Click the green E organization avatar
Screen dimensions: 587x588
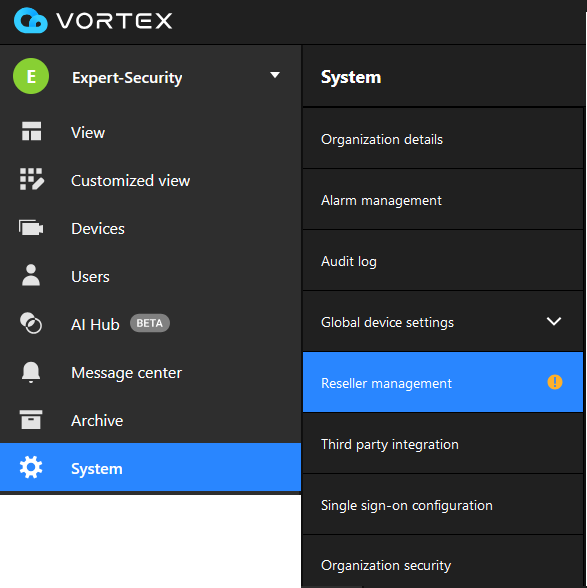[x=31, y=76]
